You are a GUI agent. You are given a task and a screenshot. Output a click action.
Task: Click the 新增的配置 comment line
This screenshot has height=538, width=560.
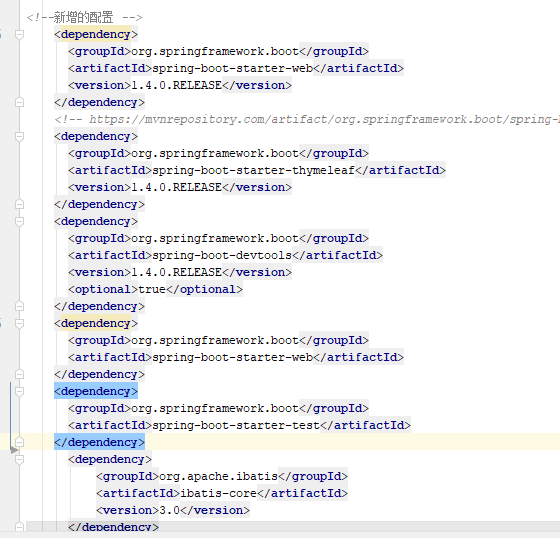[x=84, y=17]
